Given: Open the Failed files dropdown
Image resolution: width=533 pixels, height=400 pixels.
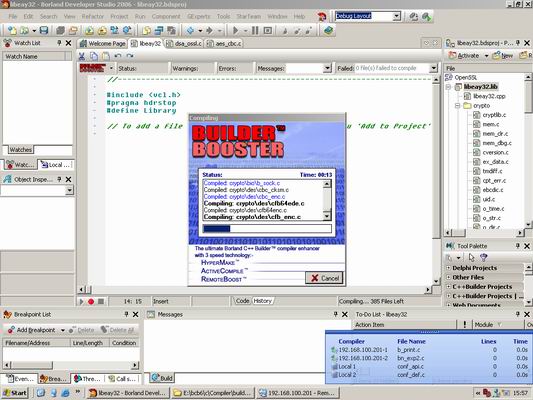Looking at the screenshot, I should (433, 68).
